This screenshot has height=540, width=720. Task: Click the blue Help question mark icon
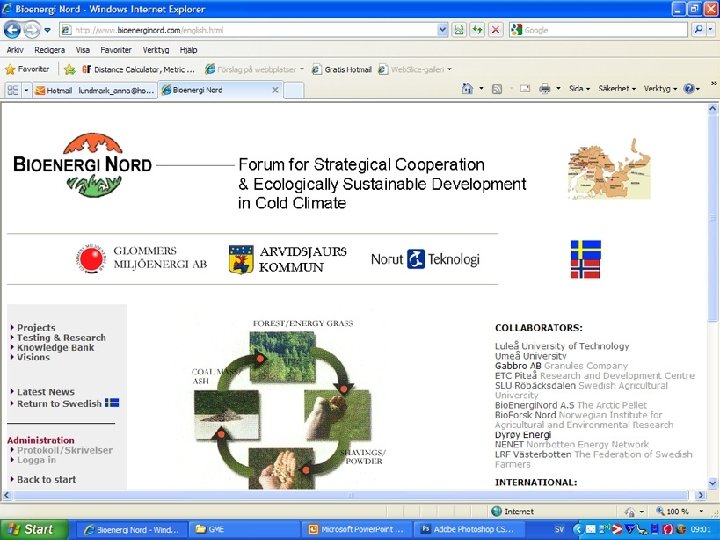[689, 89]
